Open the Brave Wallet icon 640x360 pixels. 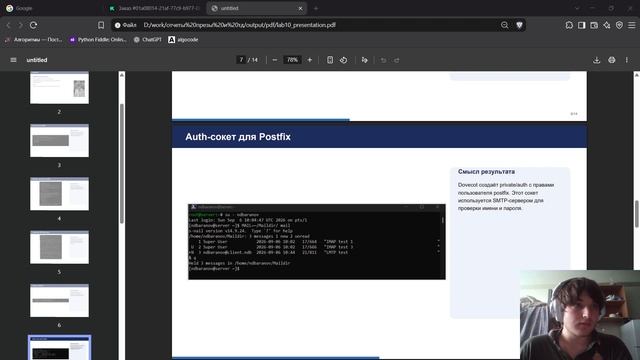594,25
